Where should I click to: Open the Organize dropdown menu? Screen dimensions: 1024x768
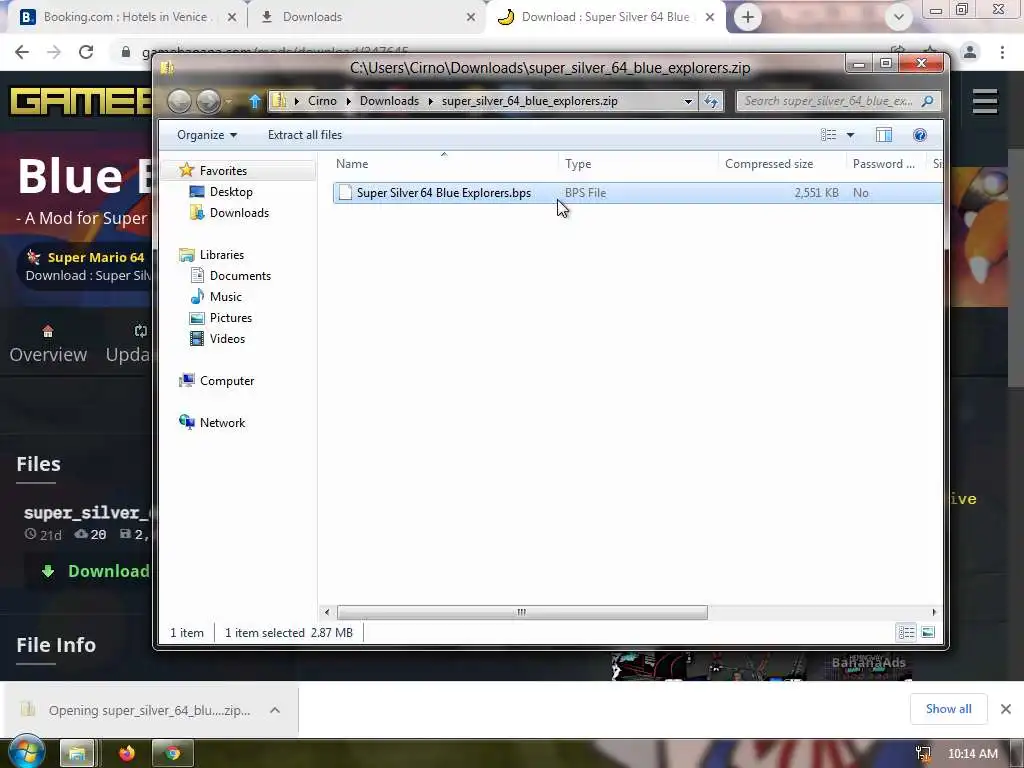(206, 135)
